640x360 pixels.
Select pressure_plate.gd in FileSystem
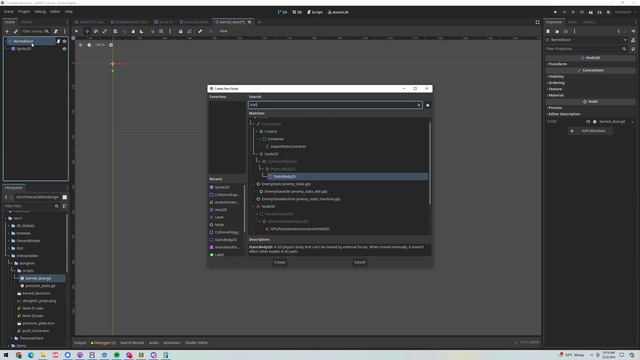coord(40,286)
